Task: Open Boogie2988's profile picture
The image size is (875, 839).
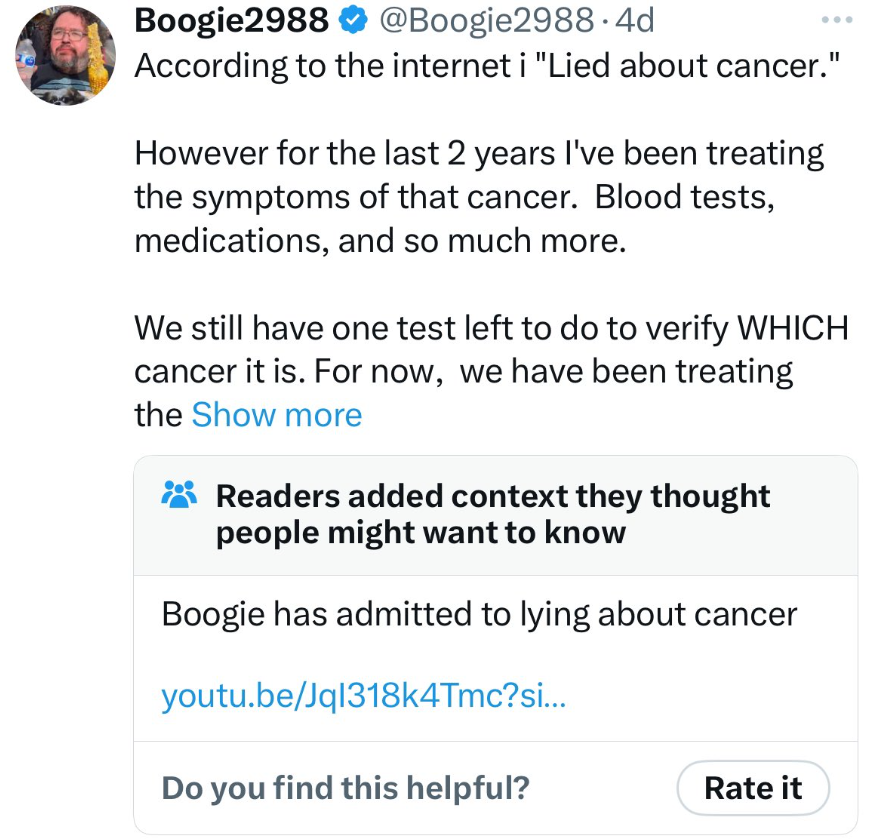Action: [x=67, y=56]
